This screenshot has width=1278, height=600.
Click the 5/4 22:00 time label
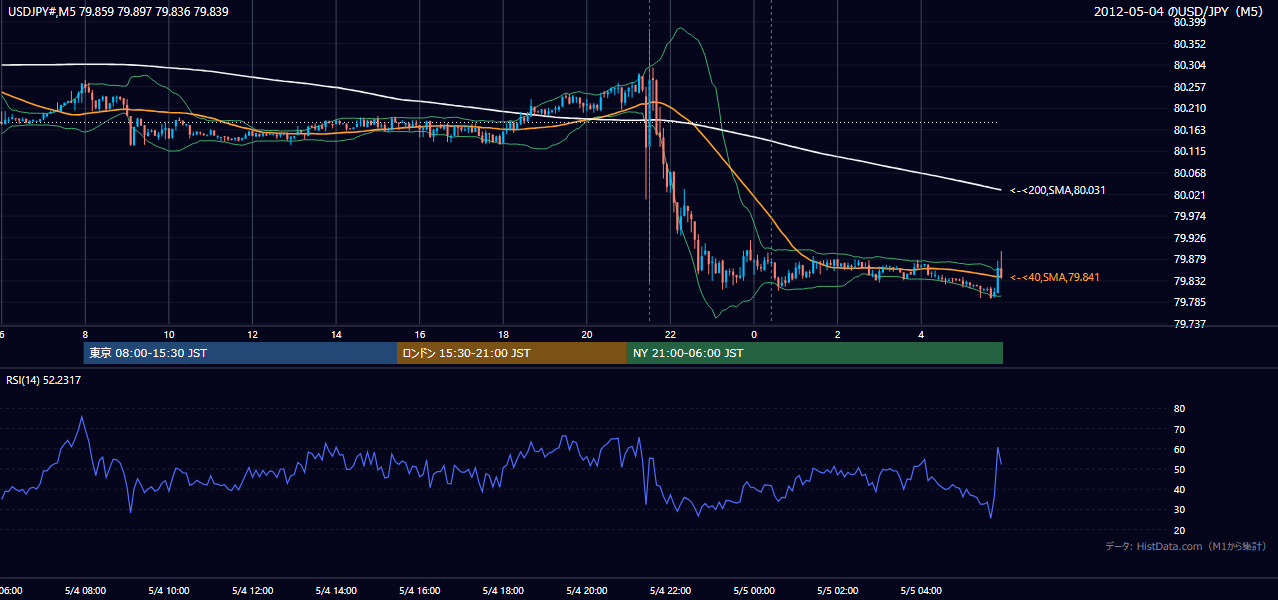tap(670, 591)
